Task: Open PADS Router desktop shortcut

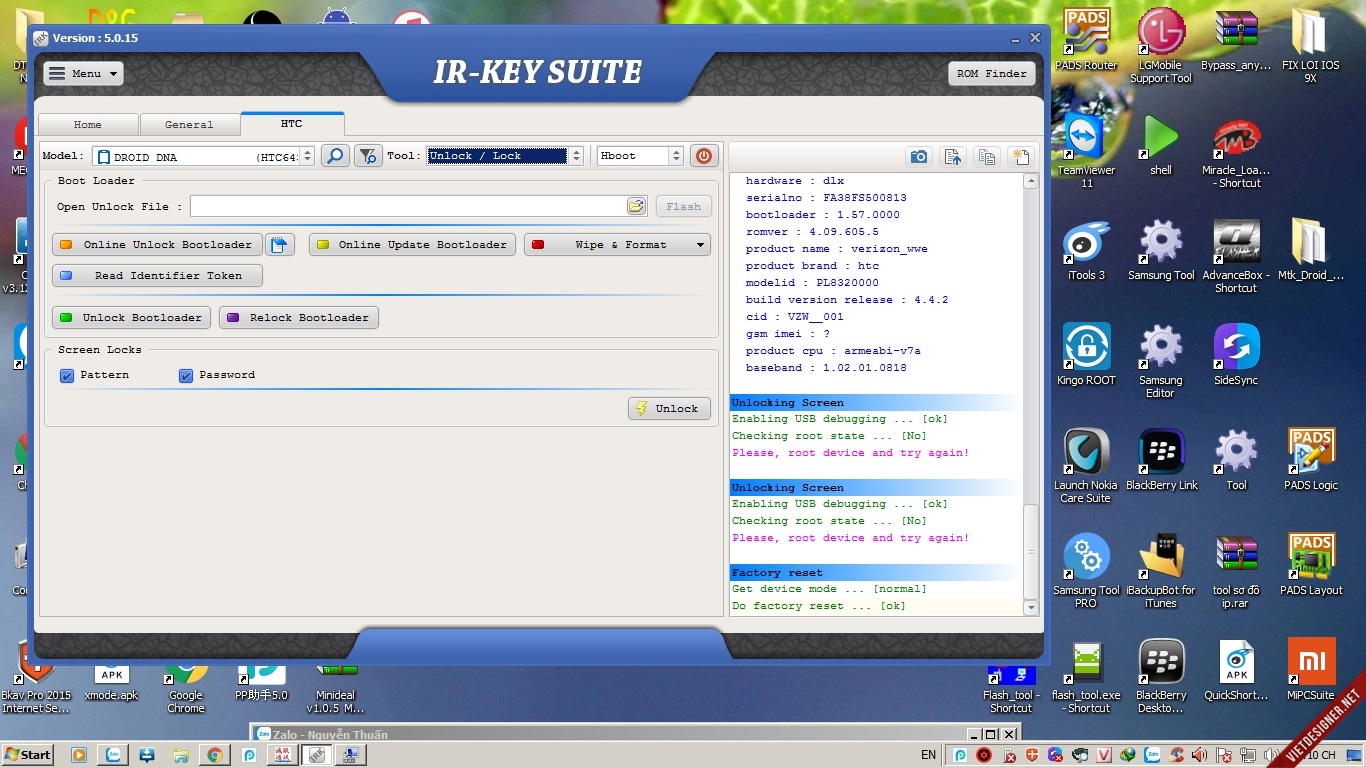Action: pos(1086,40)
